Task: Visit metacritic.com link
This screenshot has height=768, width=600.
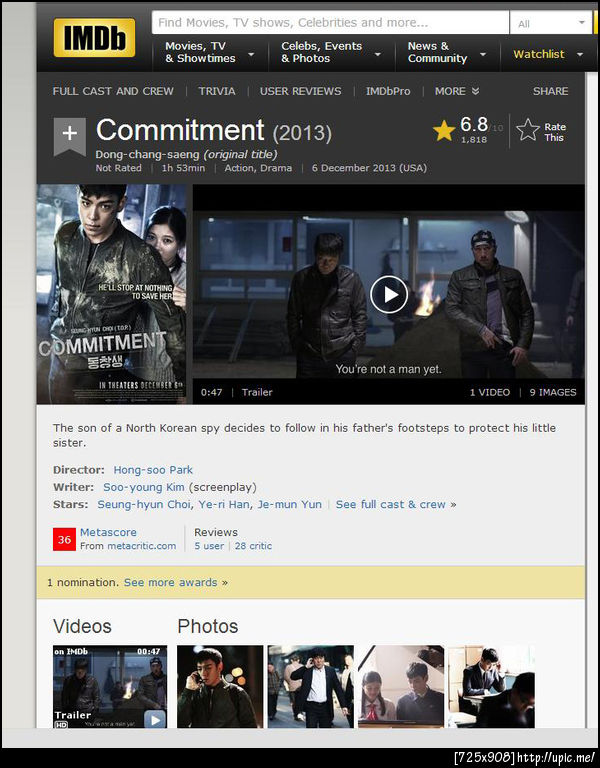Action: [142, 546]
